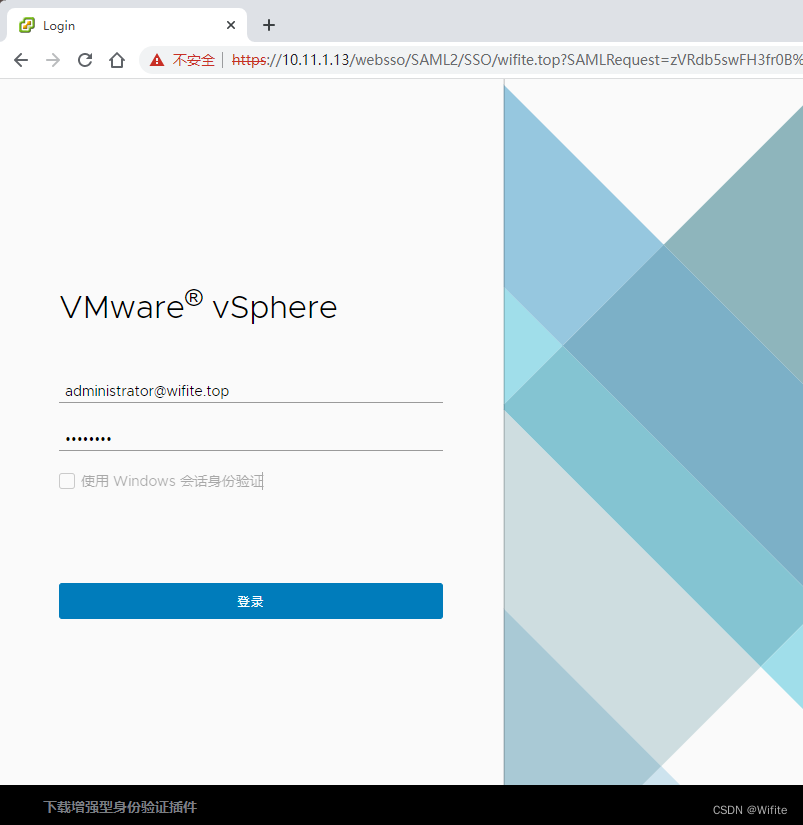The width and height of the screenshot is (803, 825).
Task: Click the username field with administrator@wifite.top
Action: coord(251,391)
